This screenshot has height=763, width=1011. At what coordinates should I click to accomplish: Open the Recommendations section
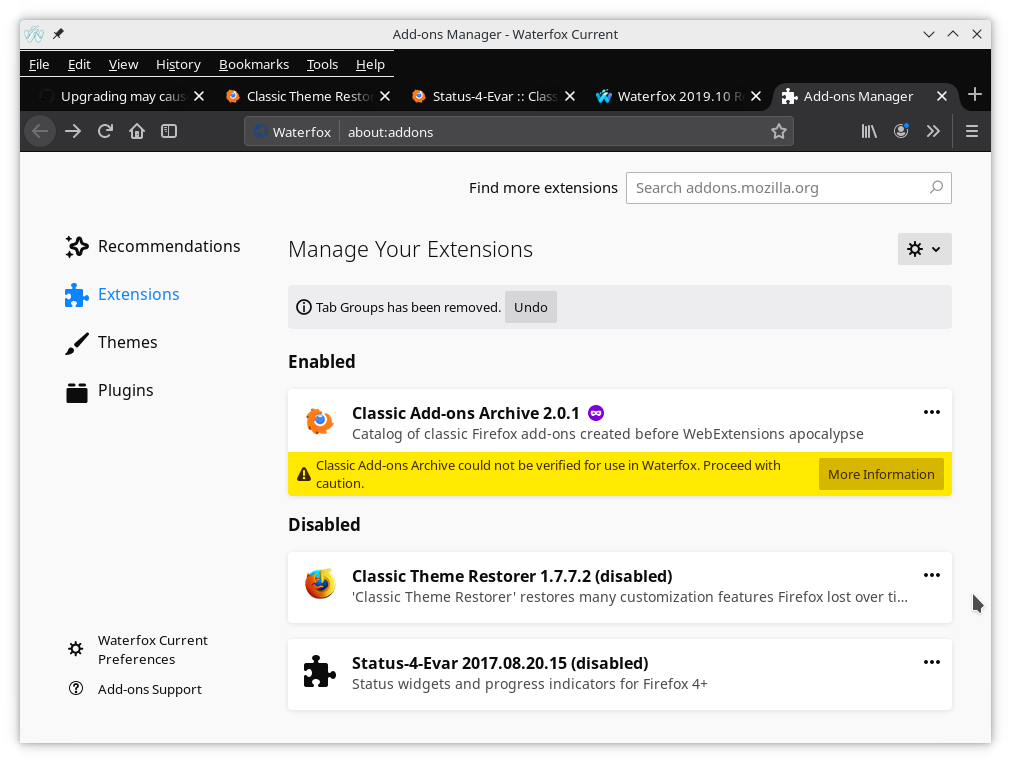(153, 246)
